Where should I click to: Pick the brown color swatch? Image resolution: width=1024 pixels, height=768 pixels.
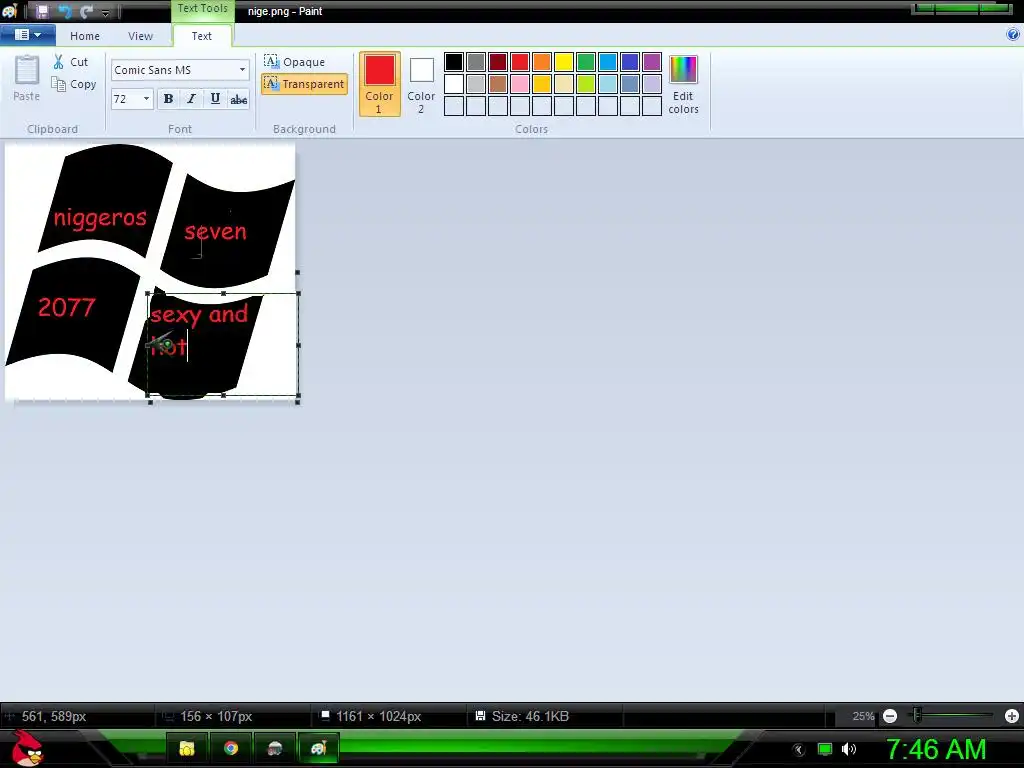tap(498, 84)
